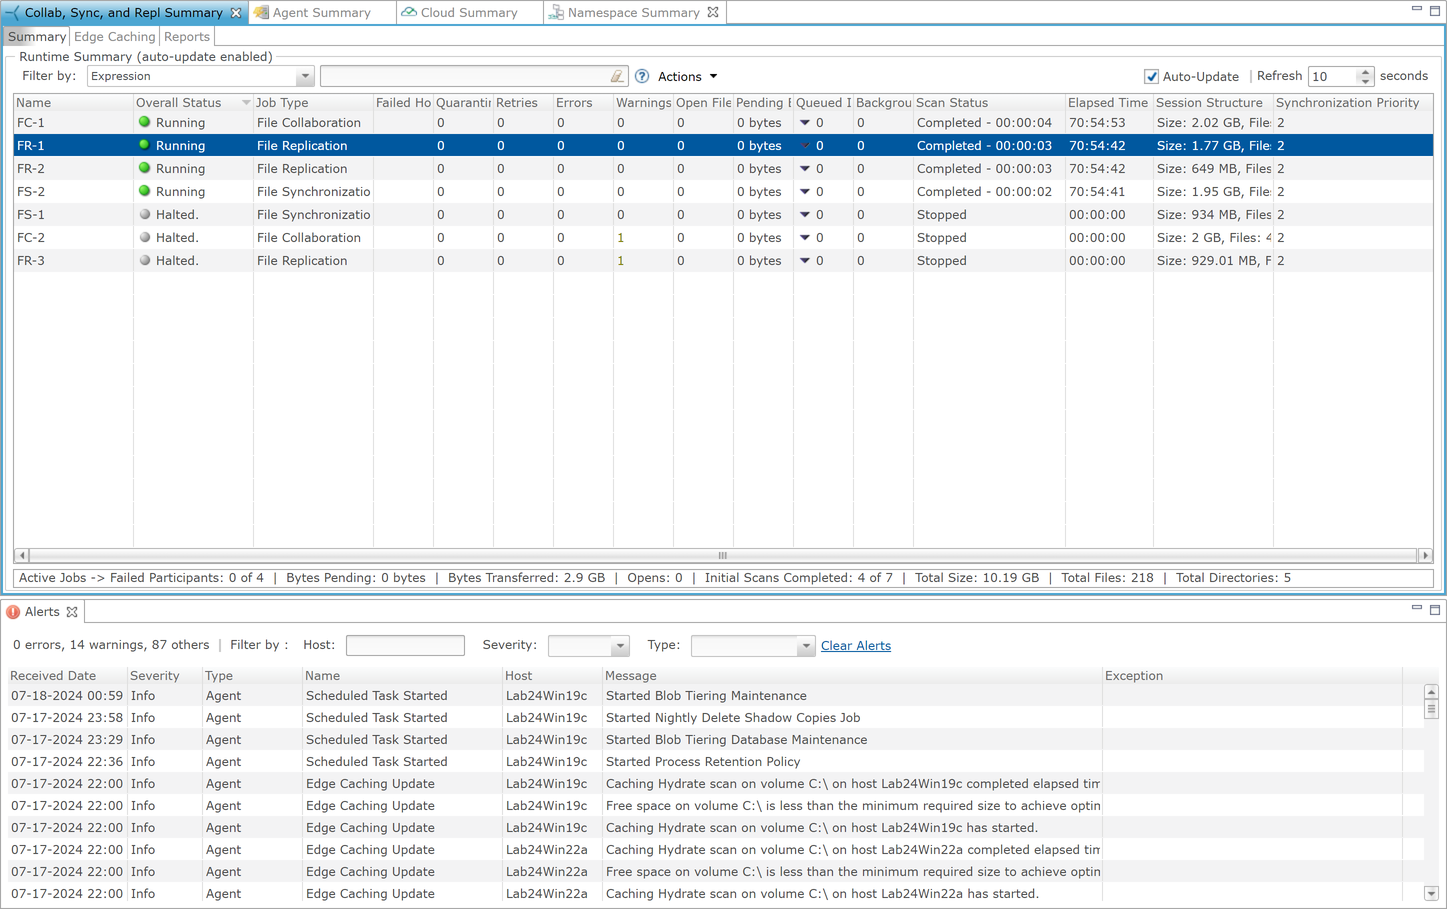The width and height of the screenshot is (1447, 909).
Task: Sort by the Overall Status column header
Action: 192,103
